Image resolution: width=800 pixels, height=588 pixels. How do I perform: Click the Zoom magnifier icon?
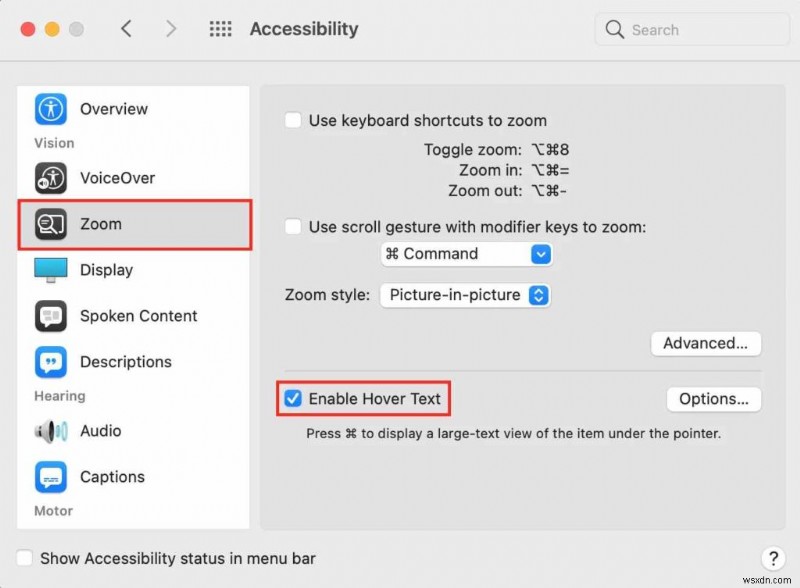tap(50, 224)
